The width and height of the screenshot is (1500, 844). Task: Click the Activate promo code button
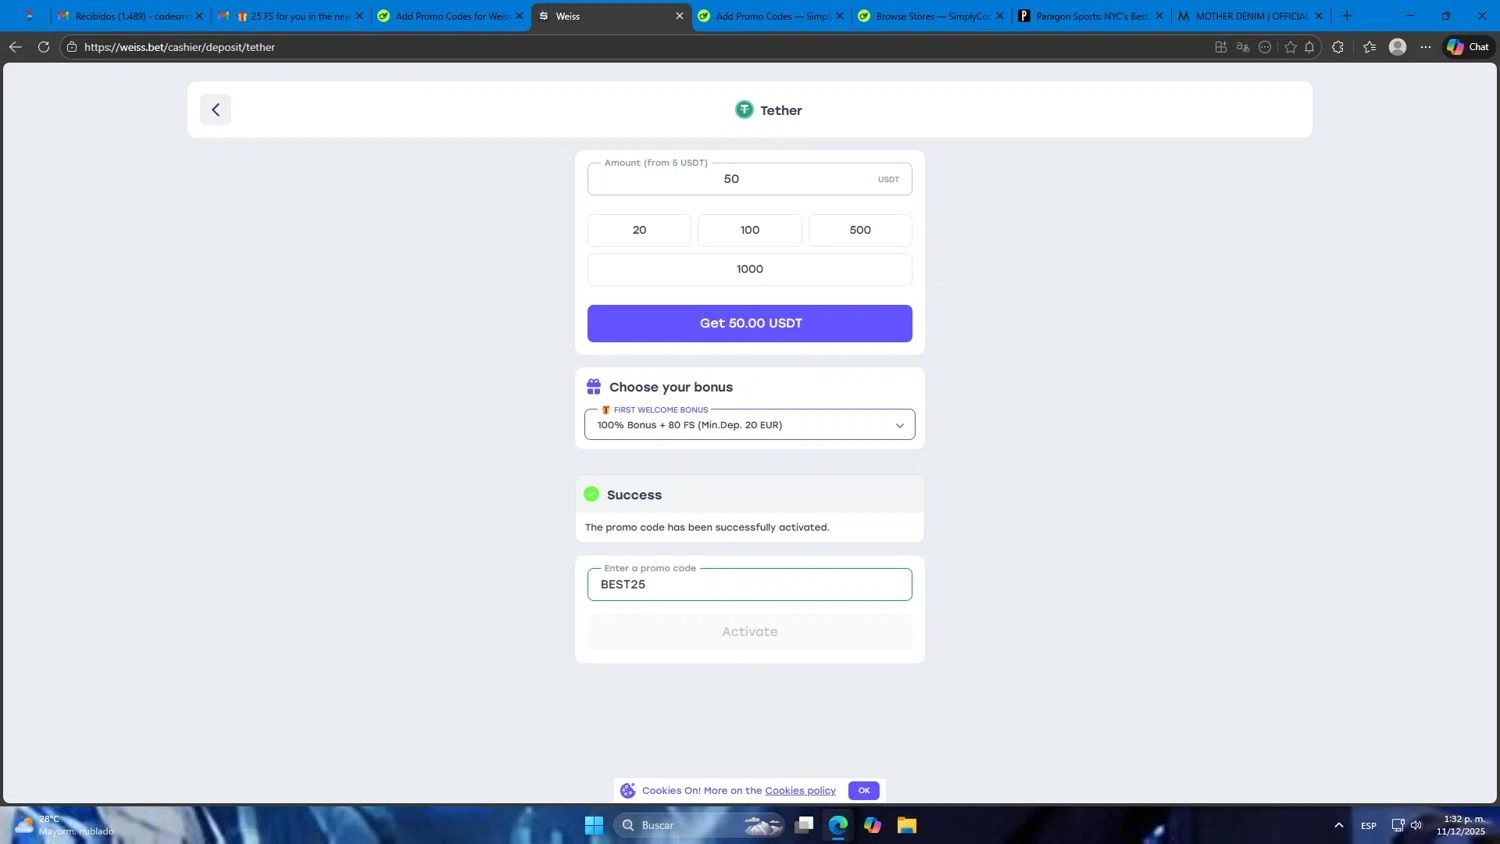pos(750,632)
